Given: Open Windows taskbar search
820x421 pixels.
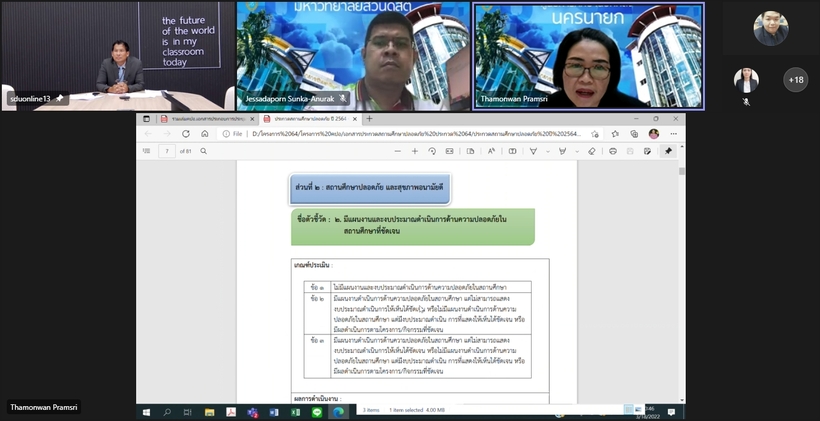Looking at the screenshot, I should 167,412.
